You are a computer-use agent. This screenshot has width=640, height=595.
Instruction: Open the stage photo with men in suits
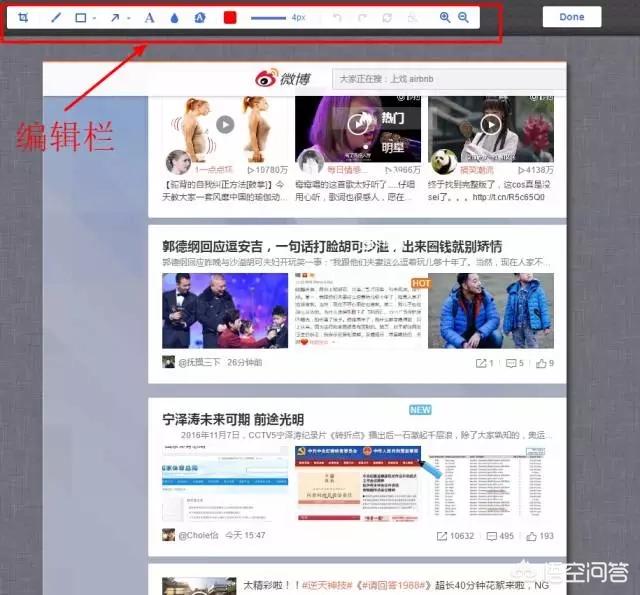225,311
